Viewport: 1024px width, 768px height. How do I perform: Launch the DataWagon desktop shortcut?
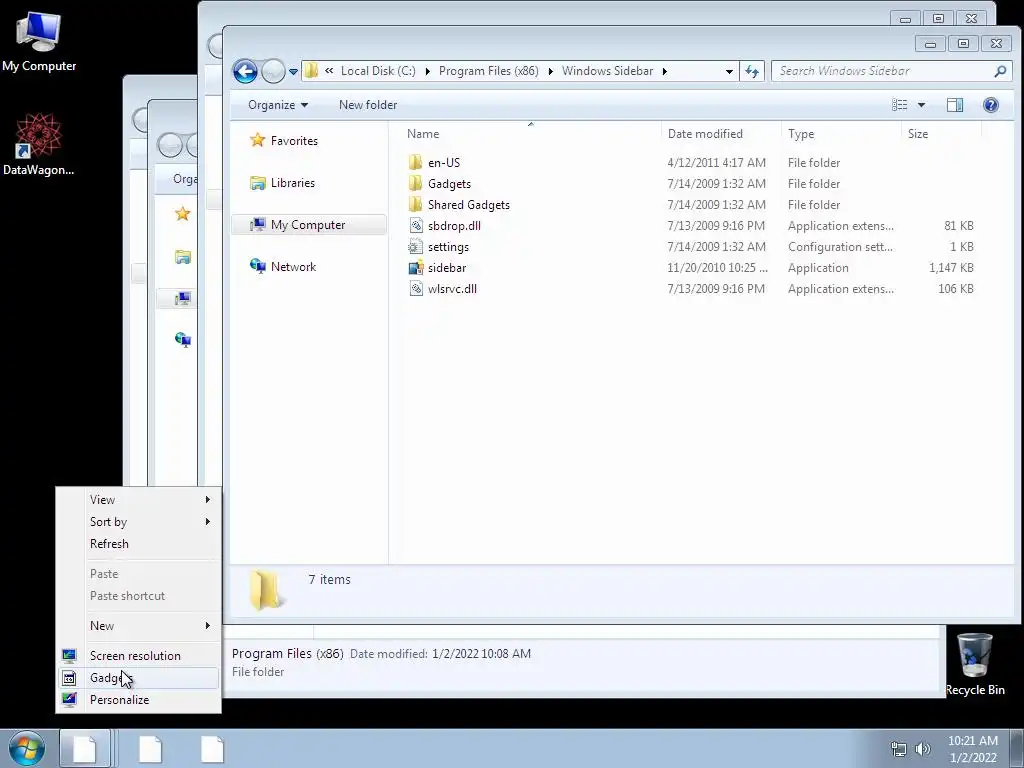tap(39, 144)
